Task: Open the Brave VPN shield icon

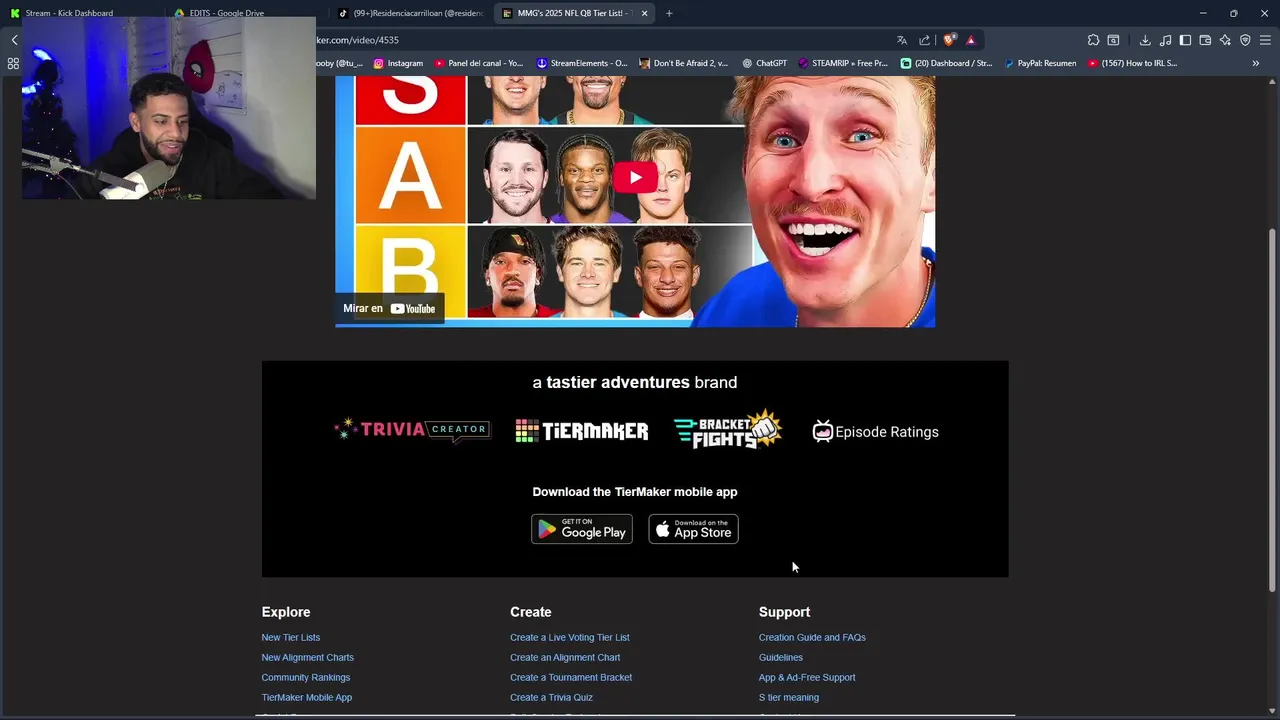Action: (1245, 40)
